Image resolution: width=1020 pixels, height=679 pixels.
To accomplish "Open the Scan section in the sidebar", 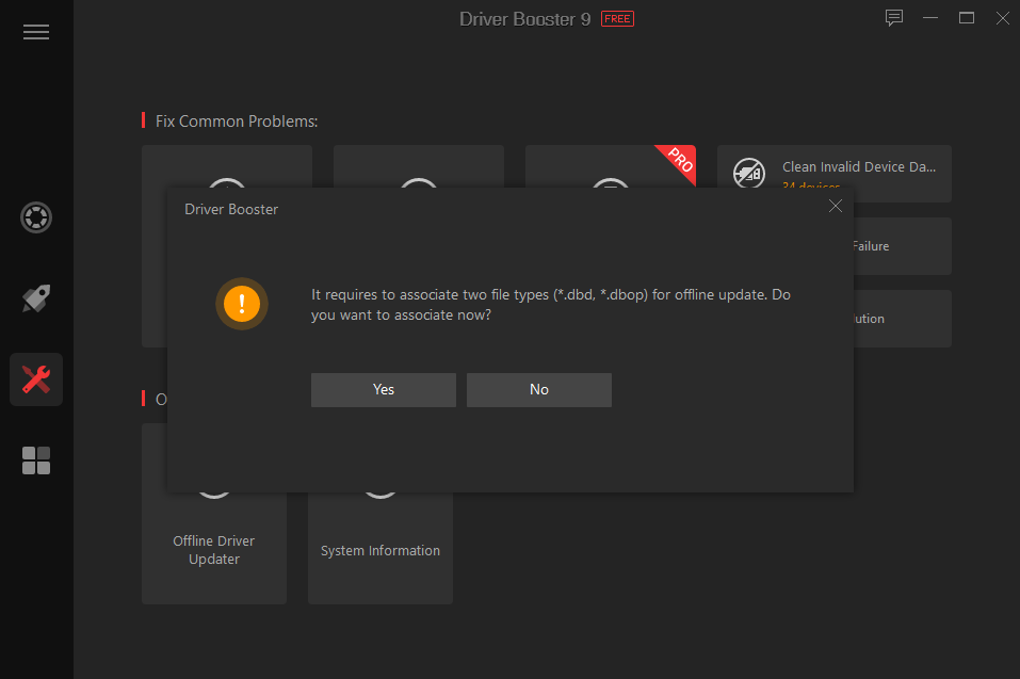I will [36, 218].
